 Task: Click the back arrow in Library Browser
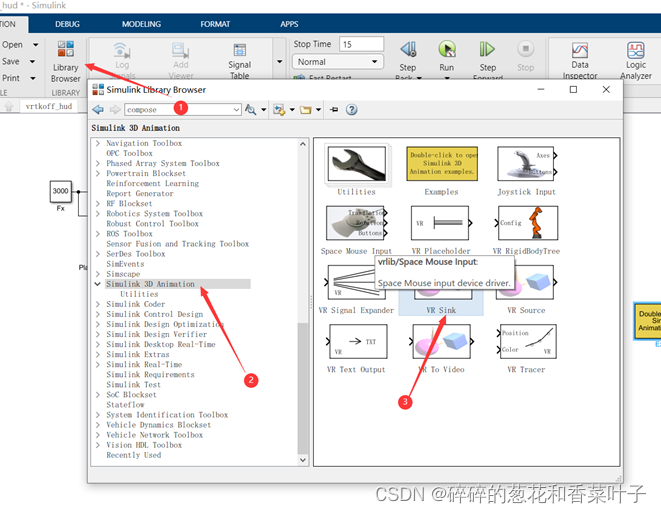click(x=98, y=110)
